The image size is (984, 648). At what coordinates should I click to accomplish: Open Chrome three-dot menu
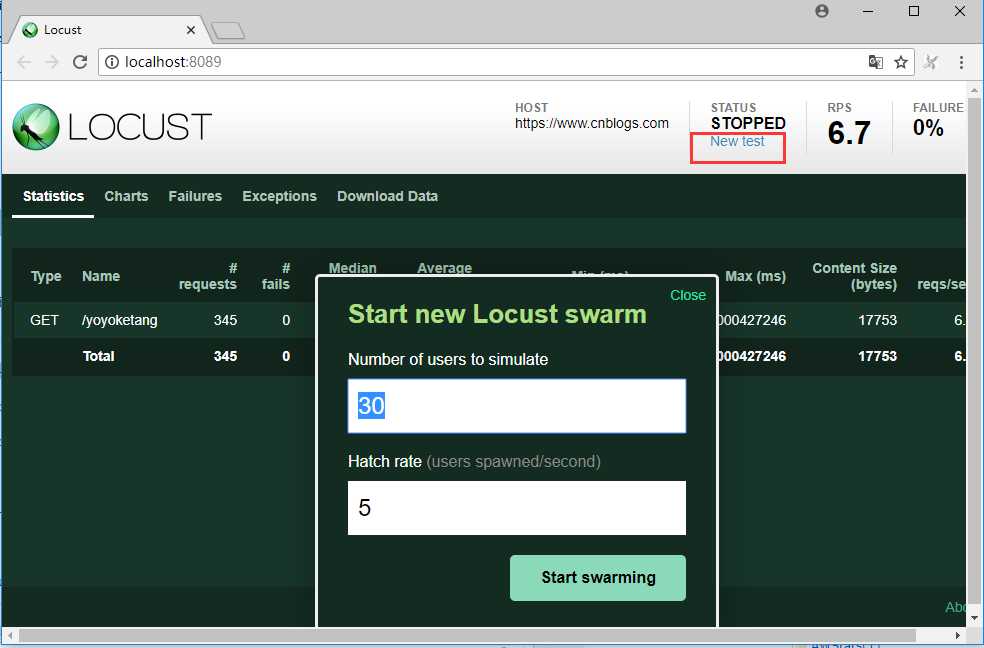click(x=961, y=62)
